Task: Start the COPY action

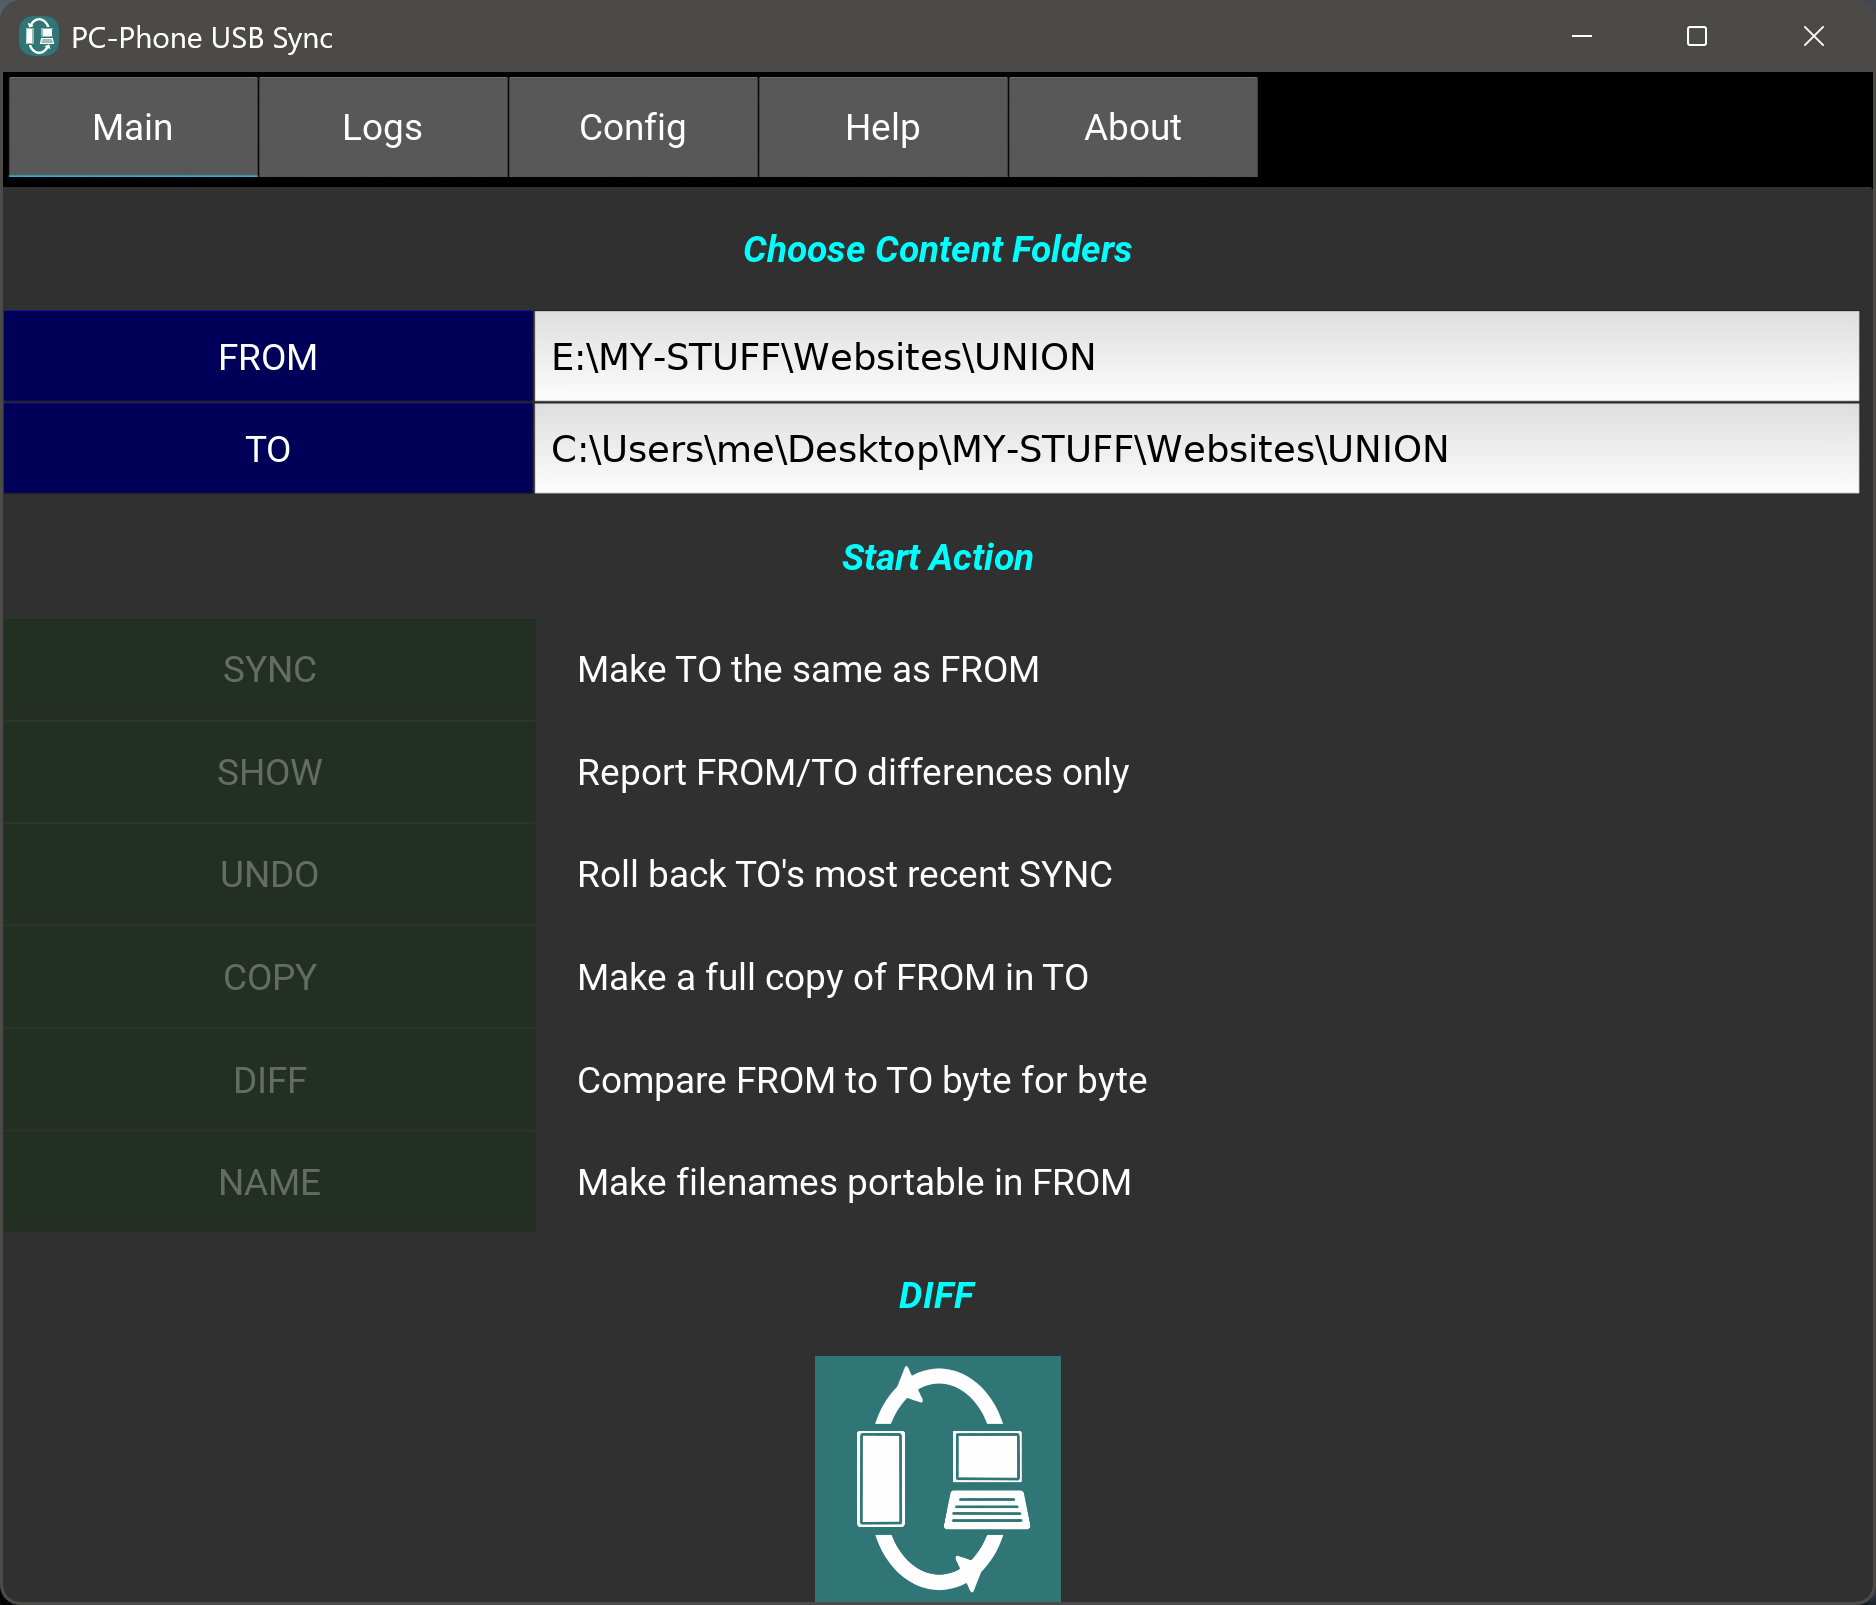Action: (x=270, y=977)
